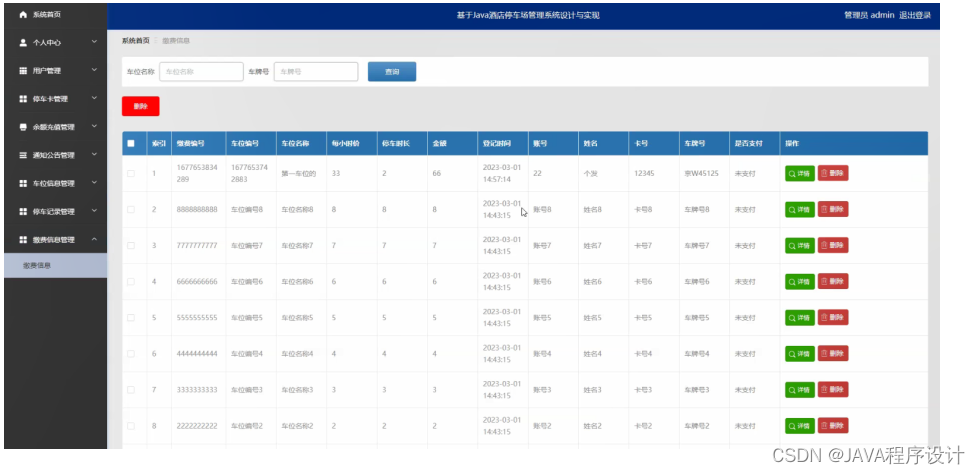Click the icon next to 停车记录管理
The width and height of the screenshot is (980, 474).
click(23, 211)
